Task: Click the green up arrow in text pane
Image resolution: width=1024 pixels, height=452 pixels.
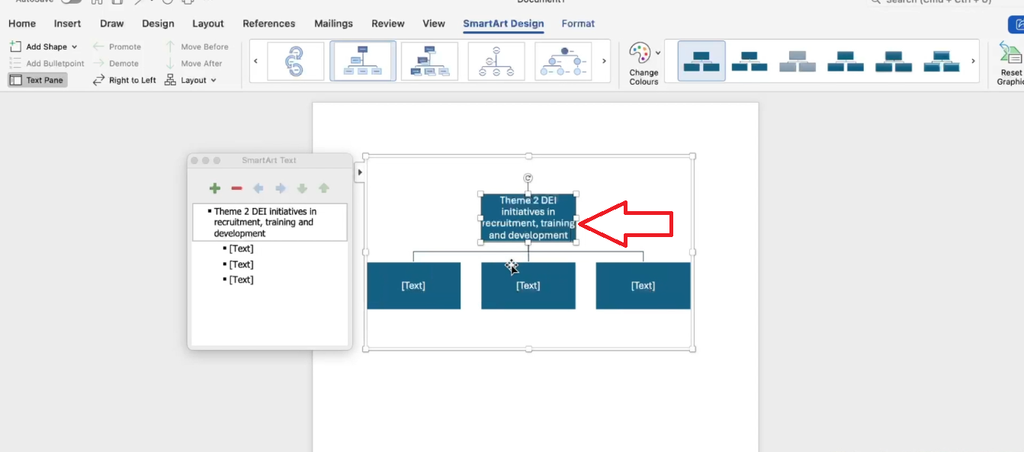Action: click(324, 188)
